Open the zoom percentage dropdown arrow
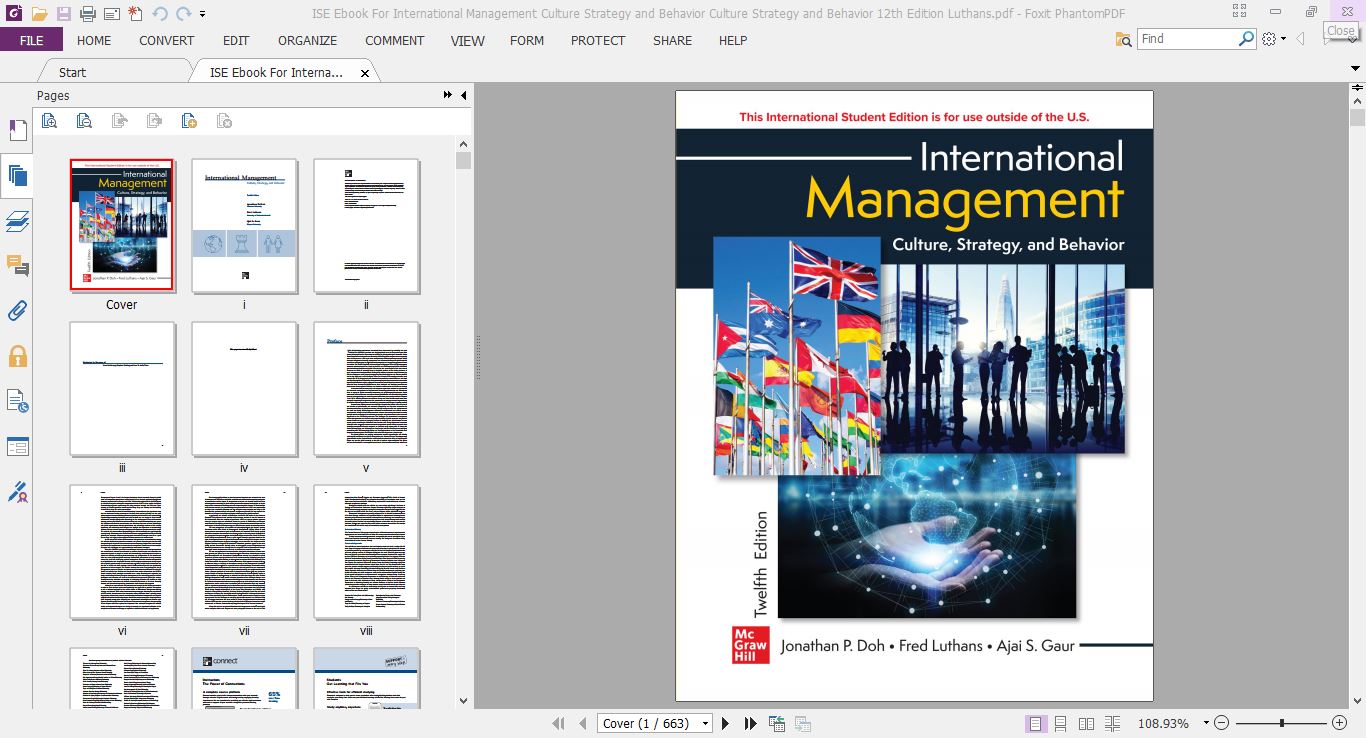 click(1206, 723)
